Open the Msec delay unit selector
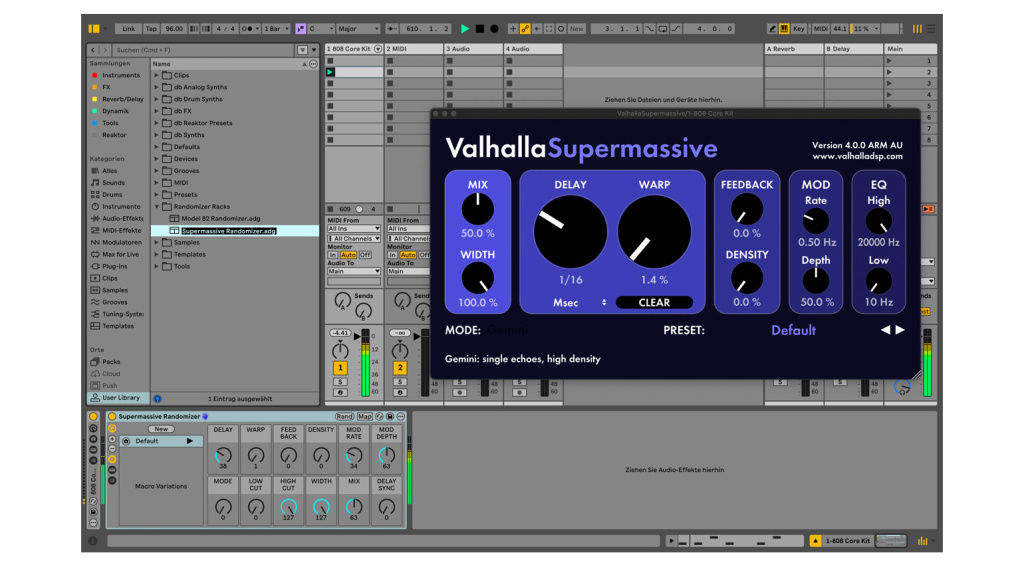Image resolution: width=1024 pixels, height=565 pixels. click(577, 302)
